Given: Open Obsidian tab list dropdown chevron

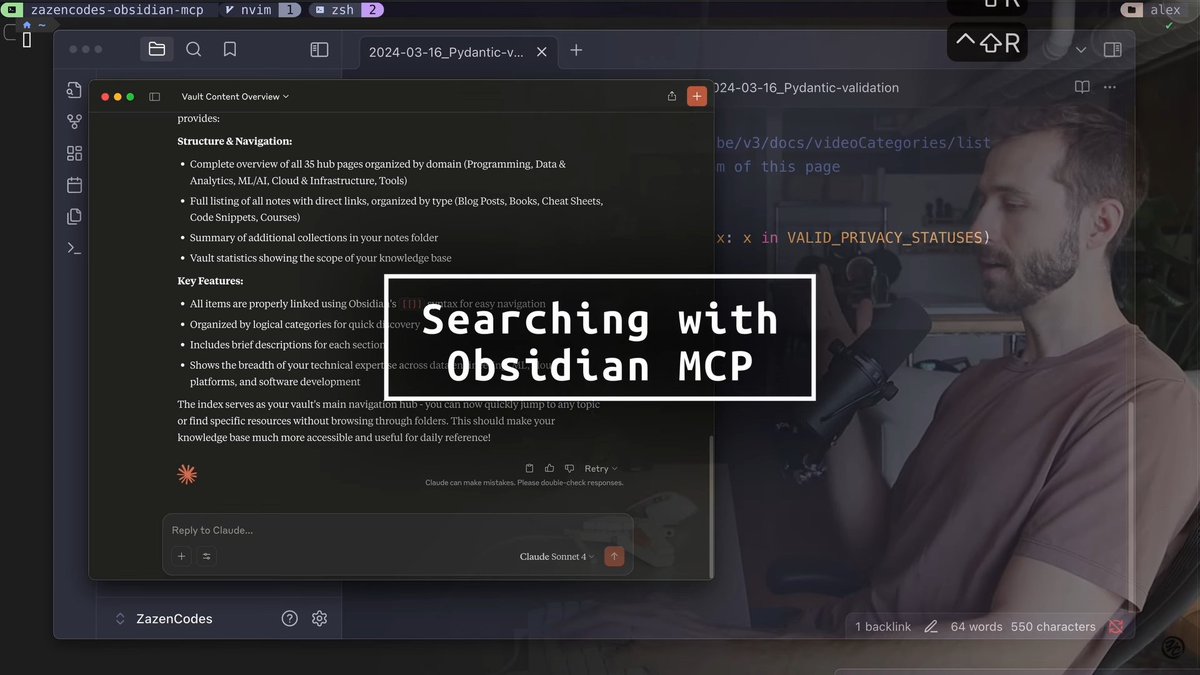Looking at the screenshot, I should point(1081,50).
